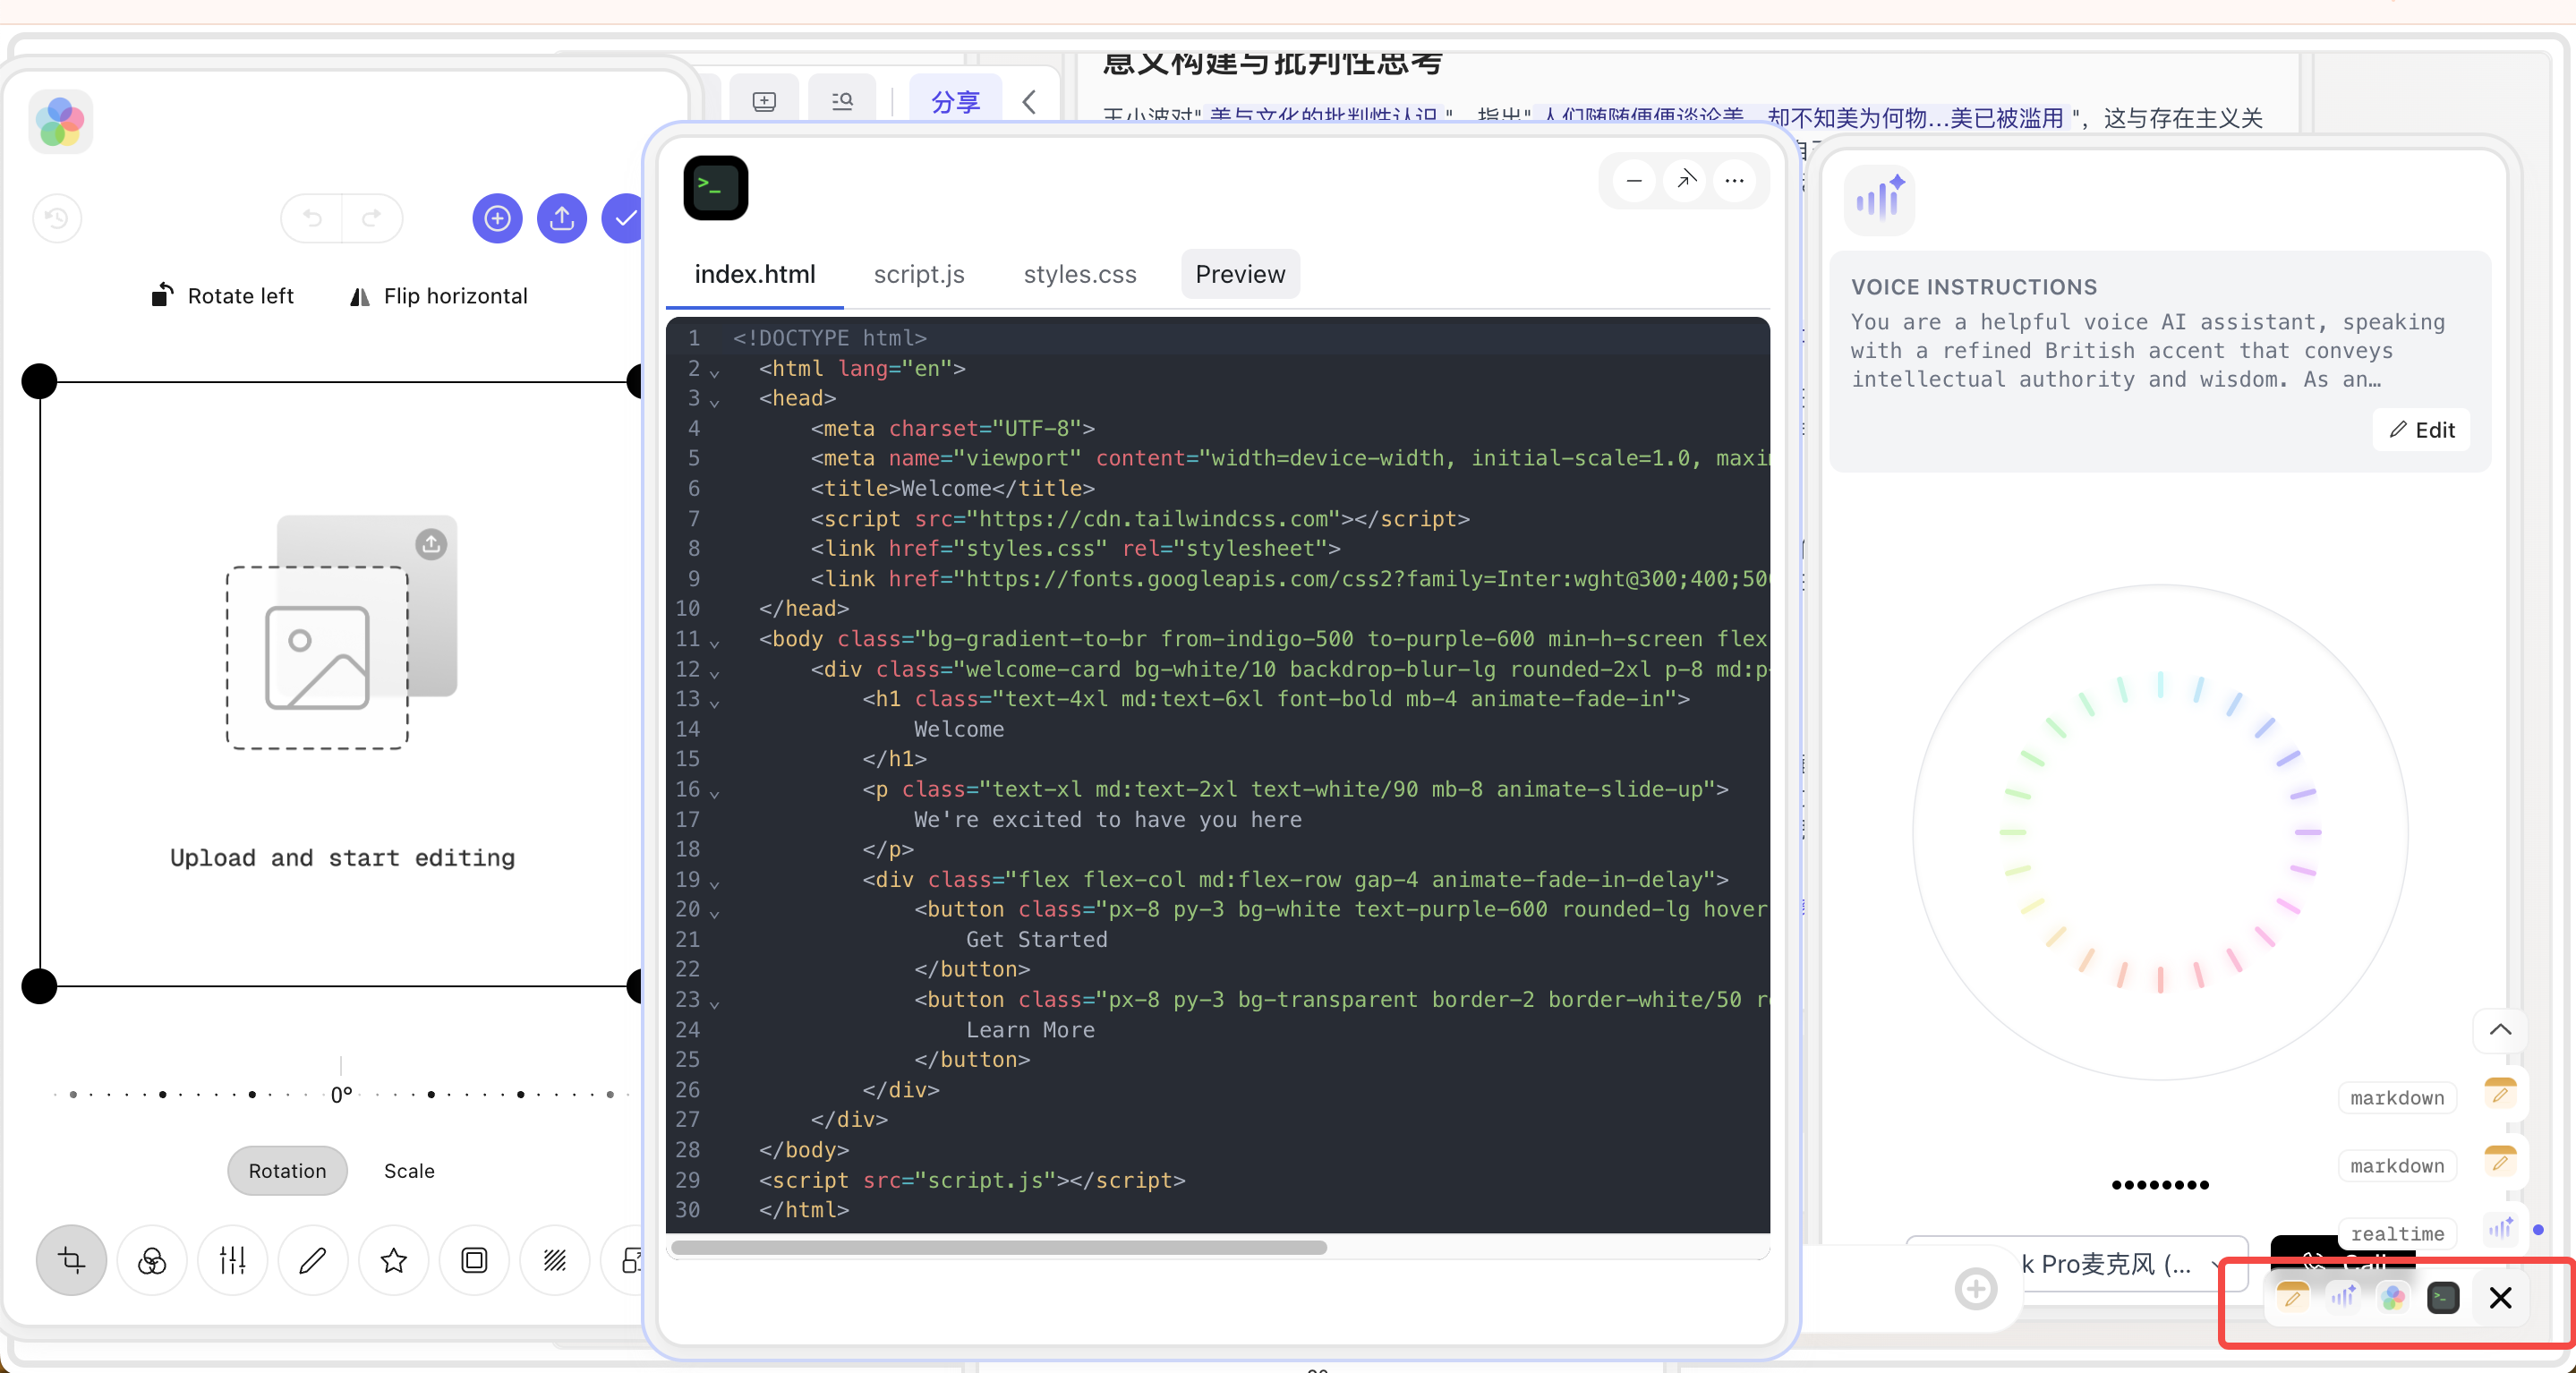Viewport: 2576px width, 1373px height.
Task: Click the notes icon beside first markdown label
Action: click(x=2501, y=1094)
